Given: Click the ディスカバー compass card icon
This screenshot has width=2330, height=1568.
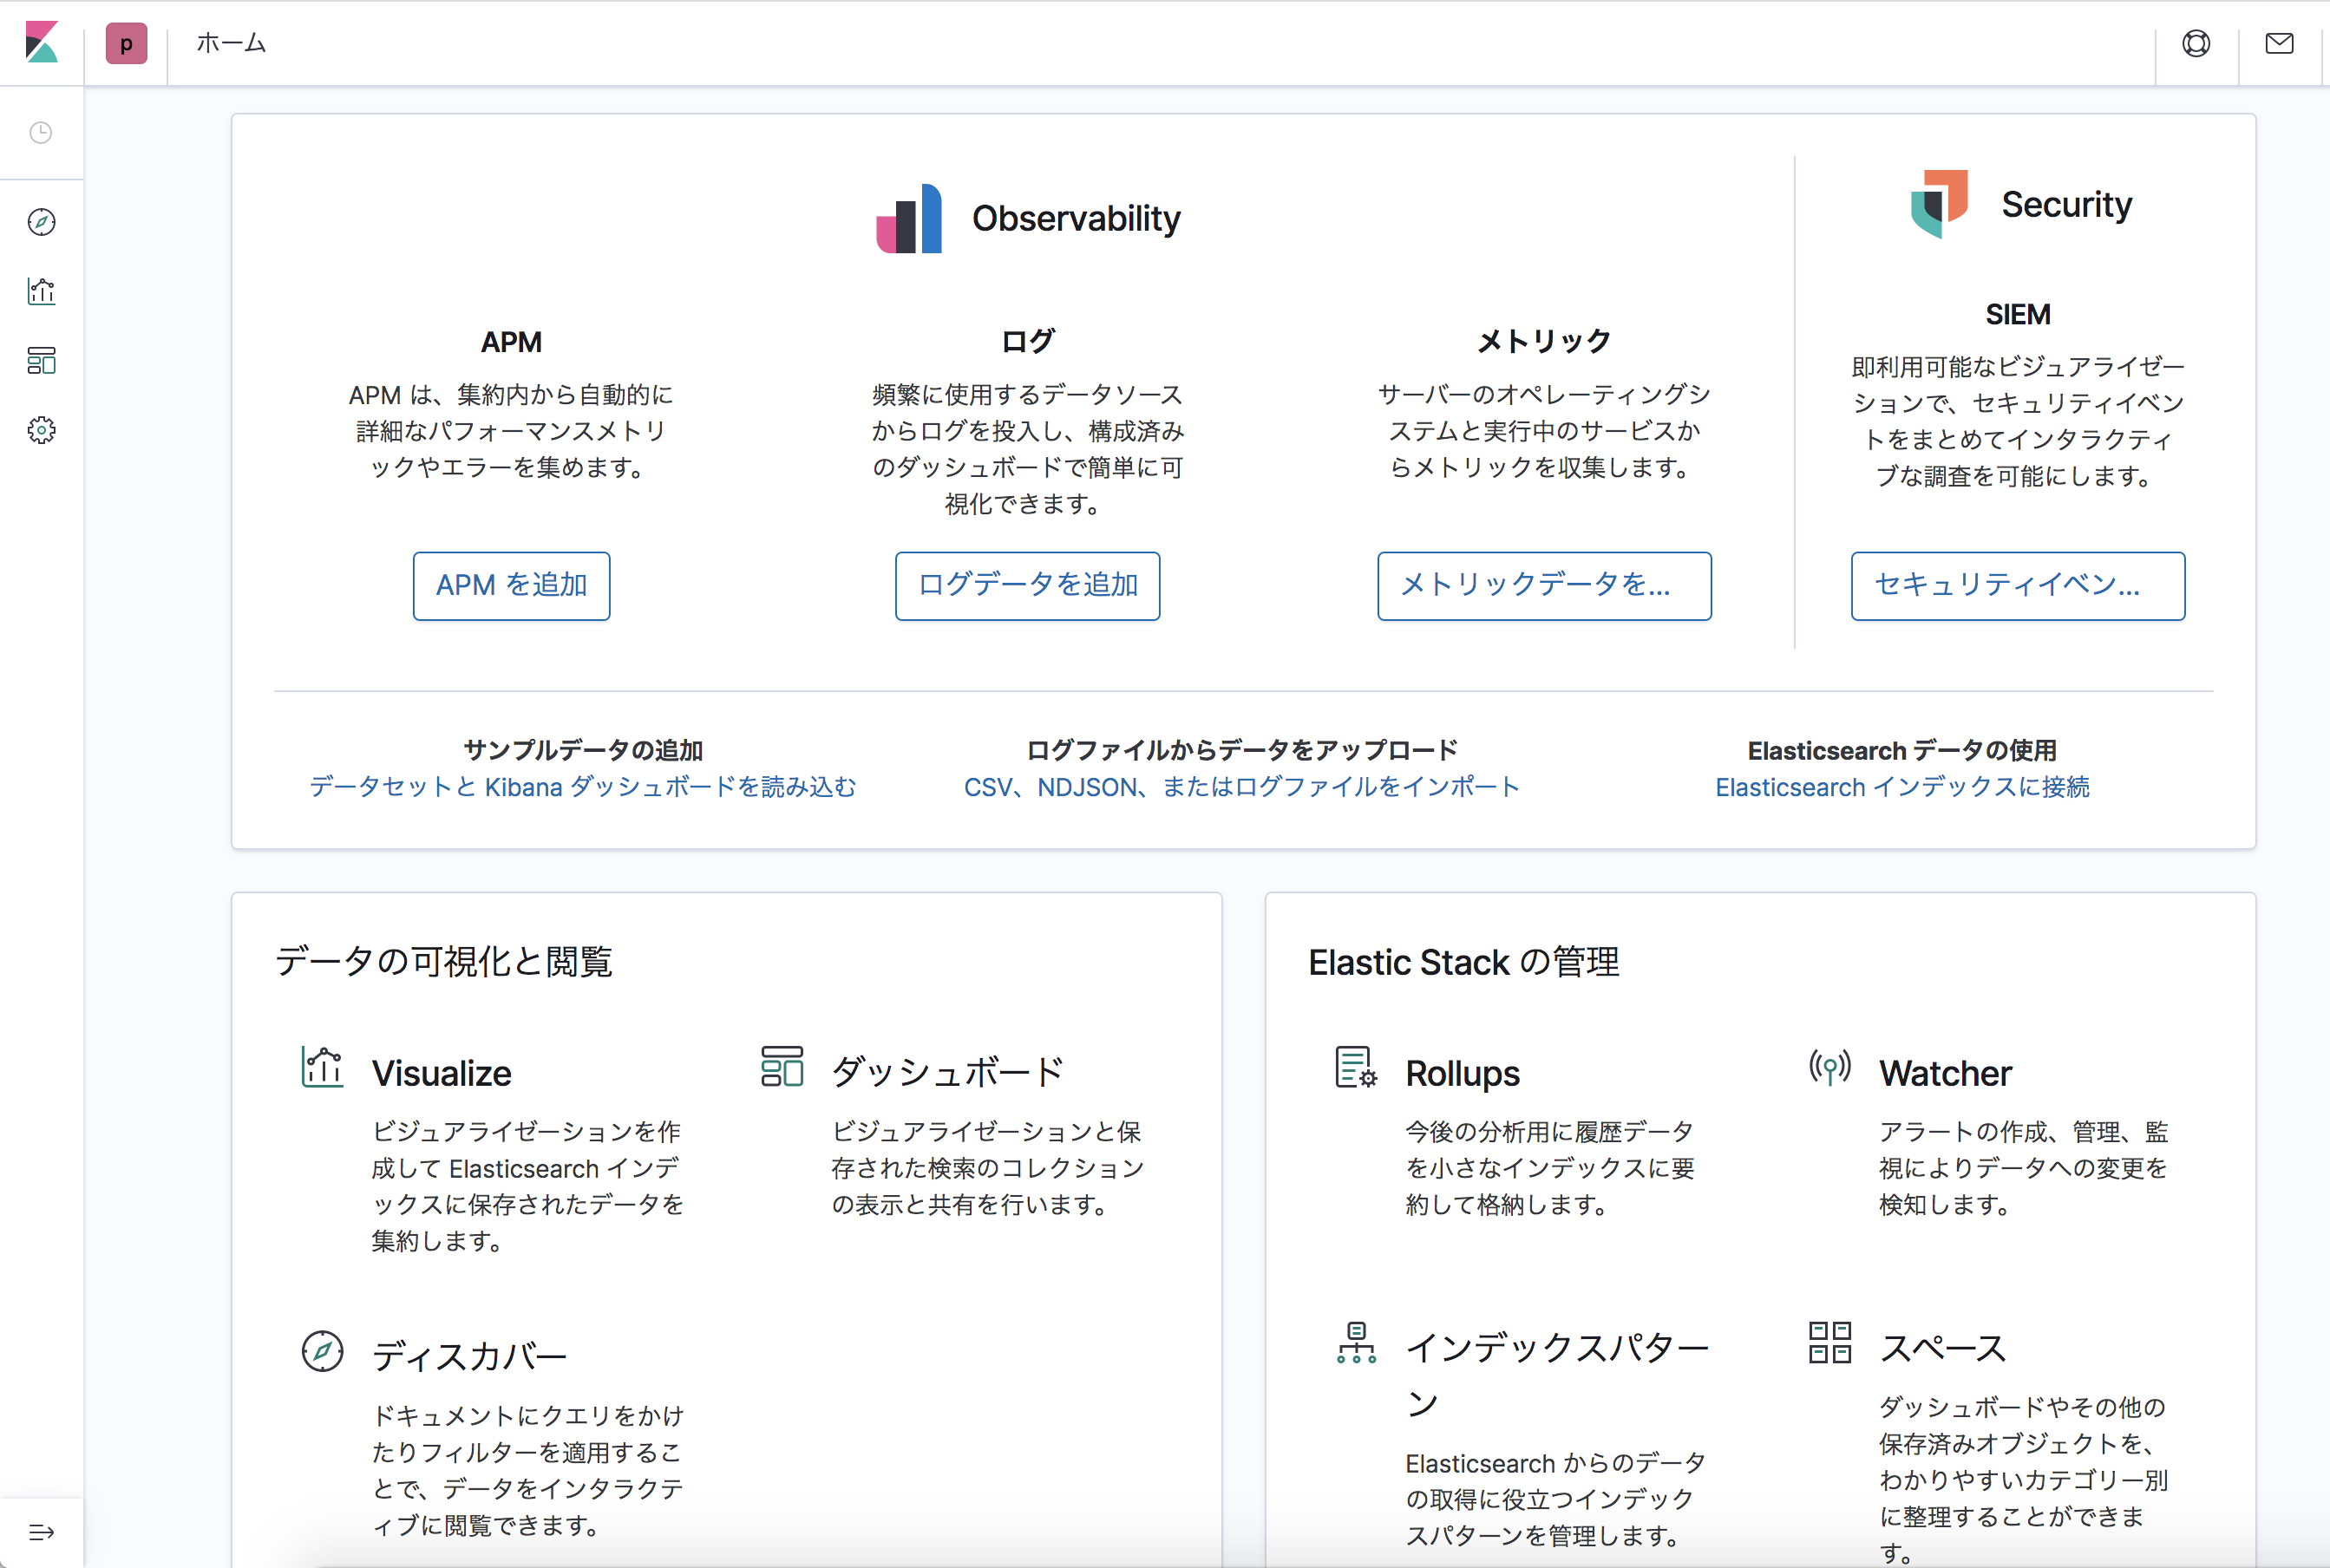Looking at the screenshot, I should 322,1351.
